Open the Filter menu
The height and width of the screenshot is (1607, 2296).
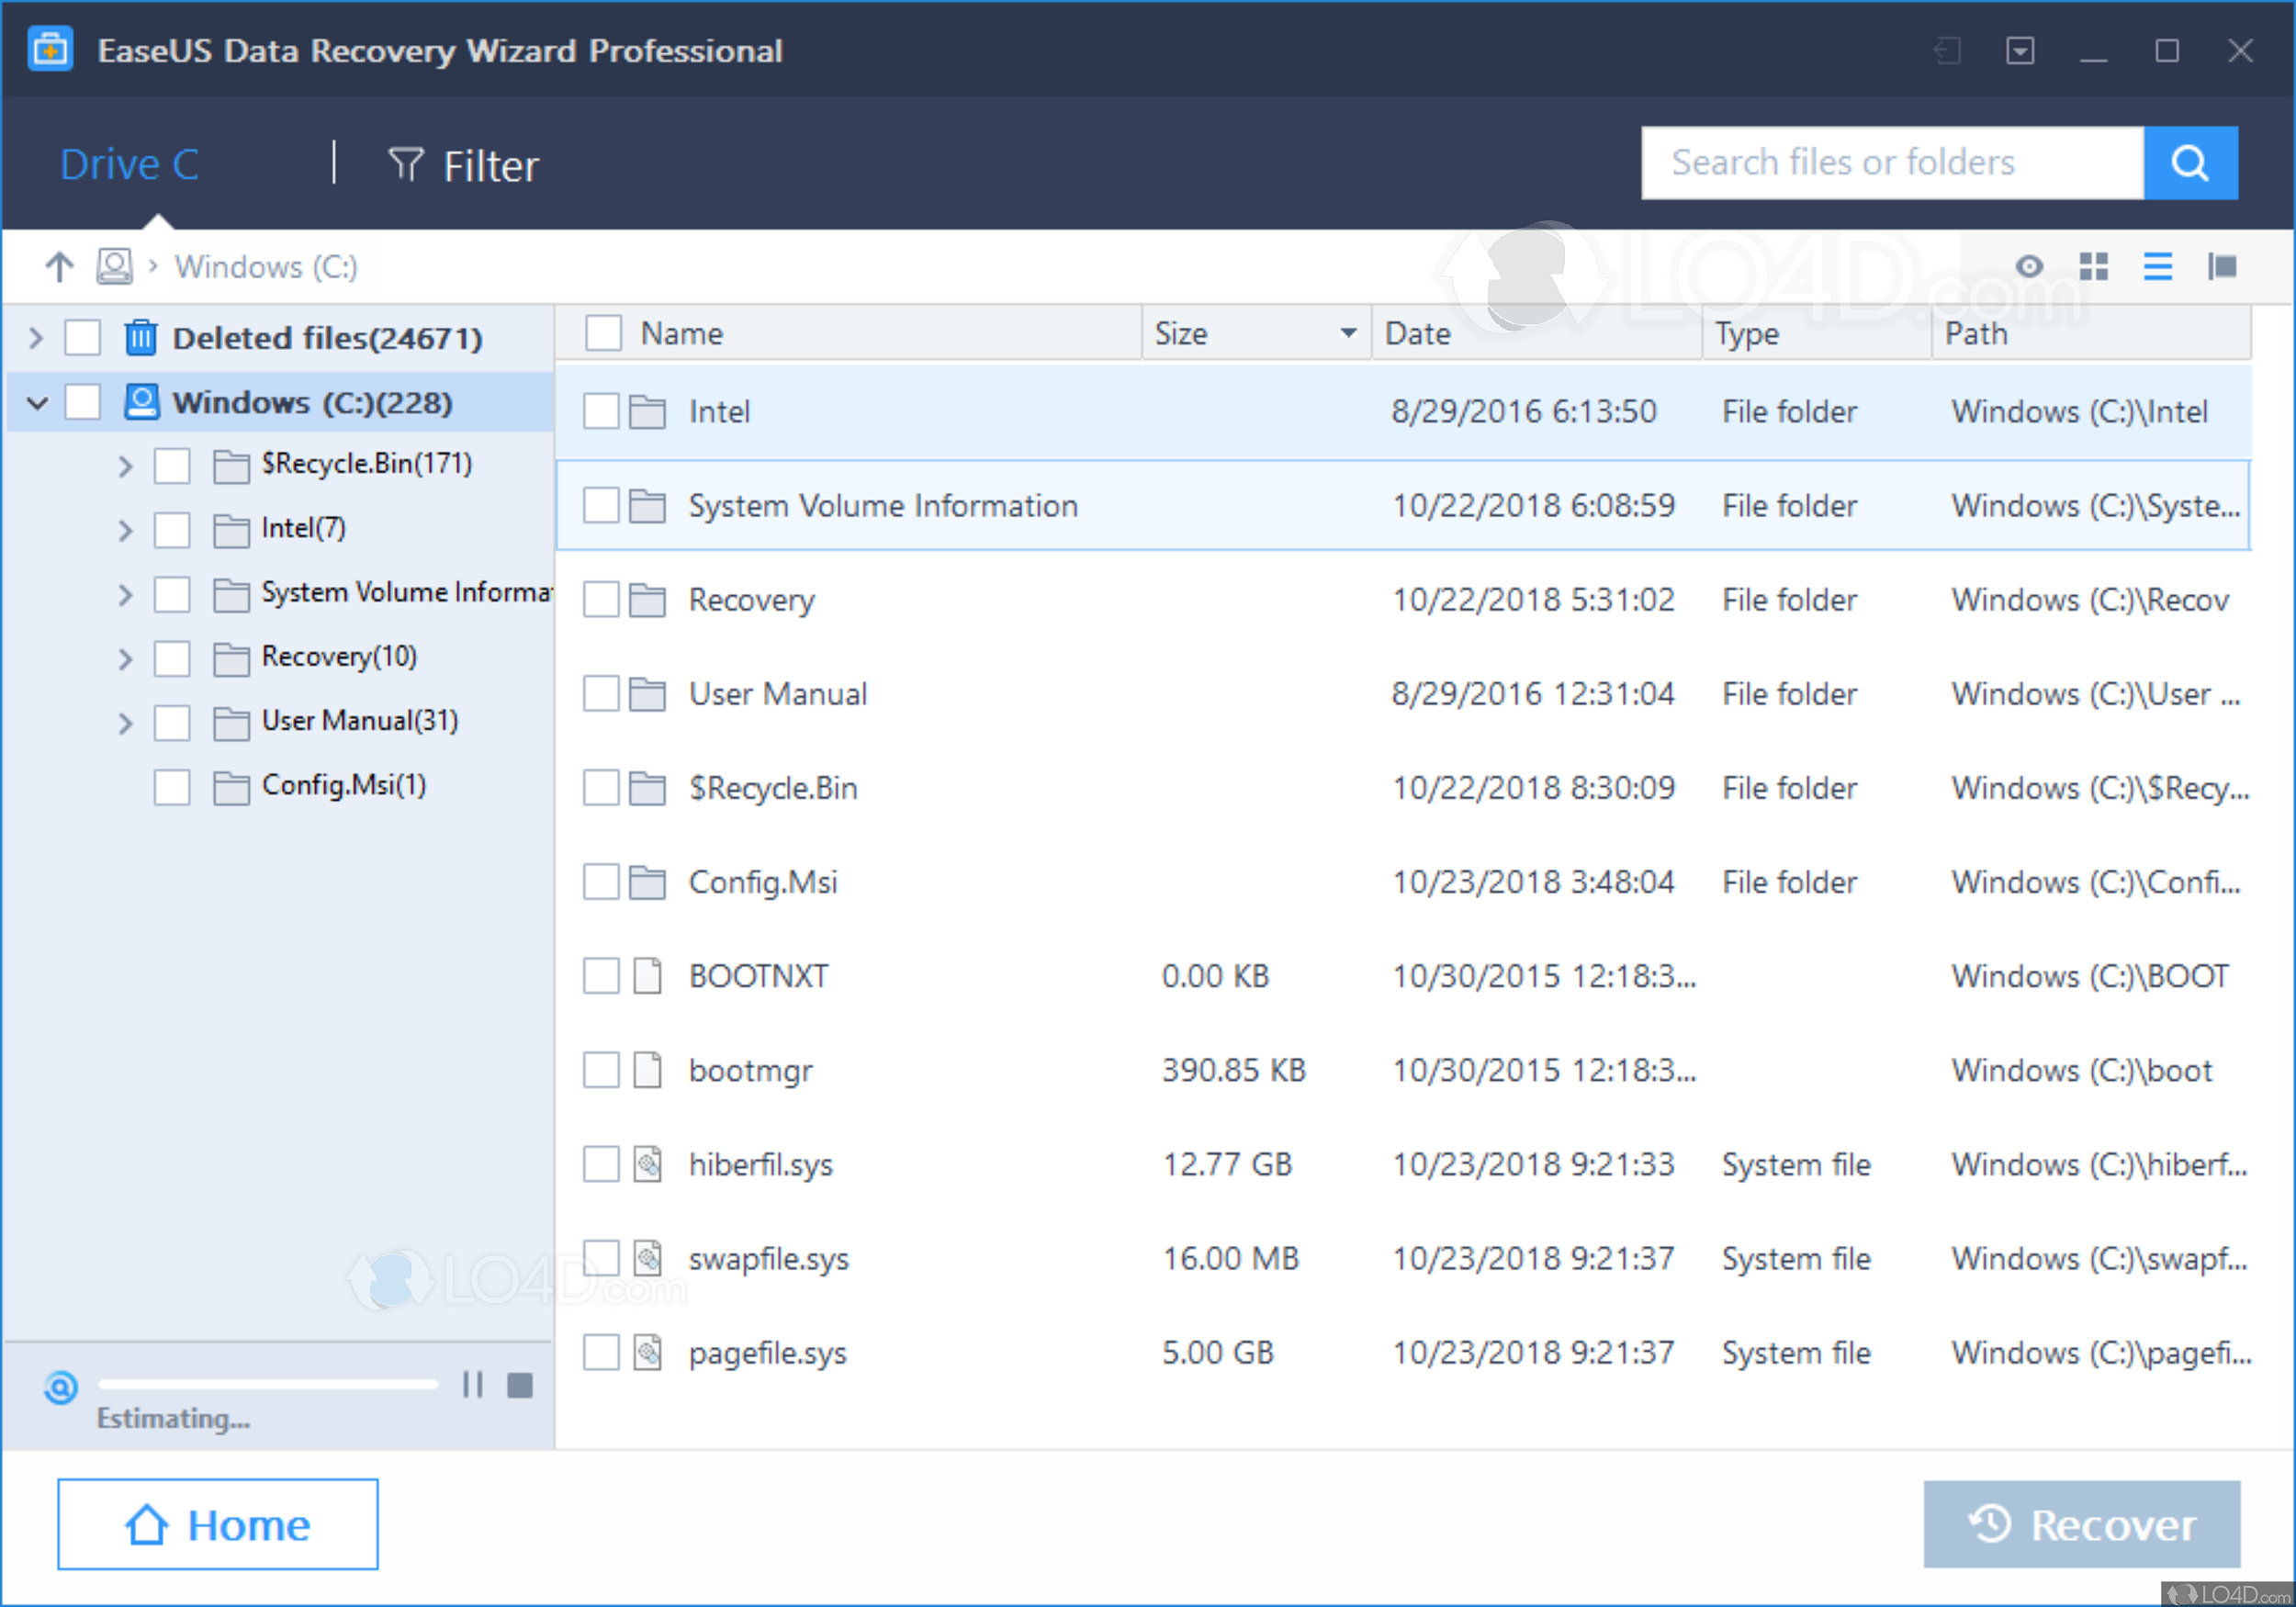463,165
